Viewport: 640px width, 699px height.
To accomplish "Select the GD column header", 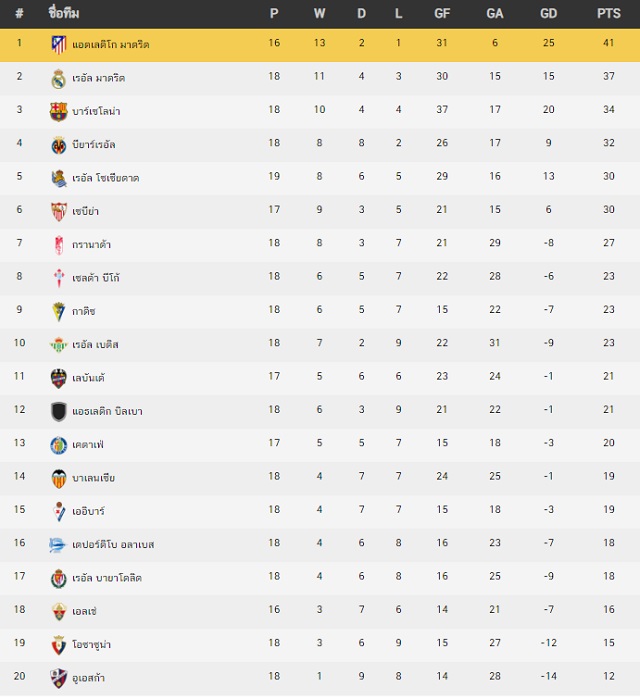I will pyautogui.click(x=548, y=13).
